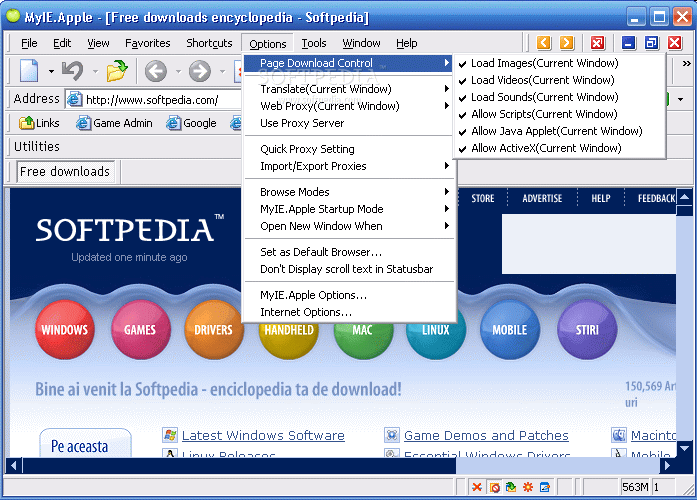Screen dimensions: 697x500
Task: Click the blue window with pencil status icon
Action: [545, 487]
